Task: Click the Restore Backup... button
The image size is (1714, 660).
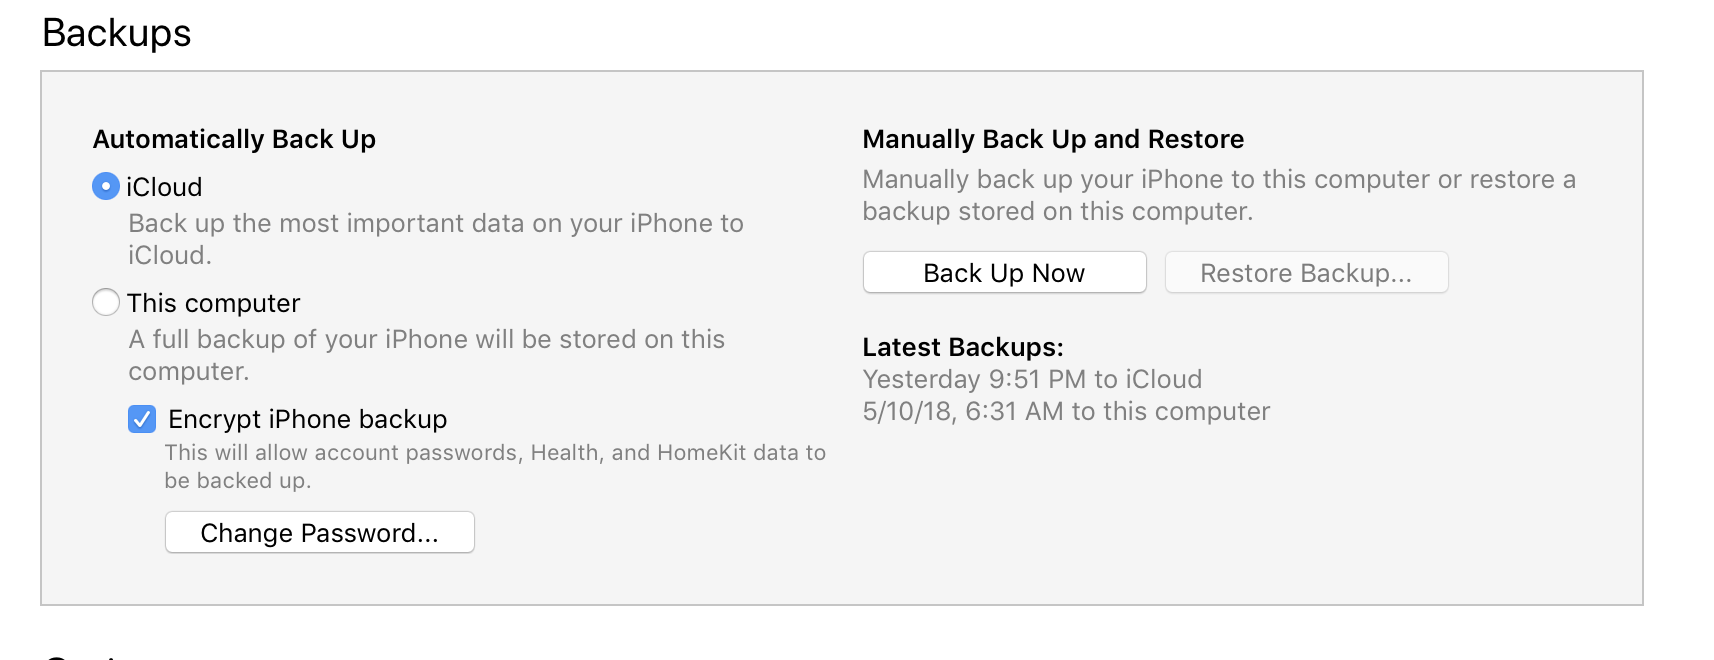Action: click(x=1305, y=273)
